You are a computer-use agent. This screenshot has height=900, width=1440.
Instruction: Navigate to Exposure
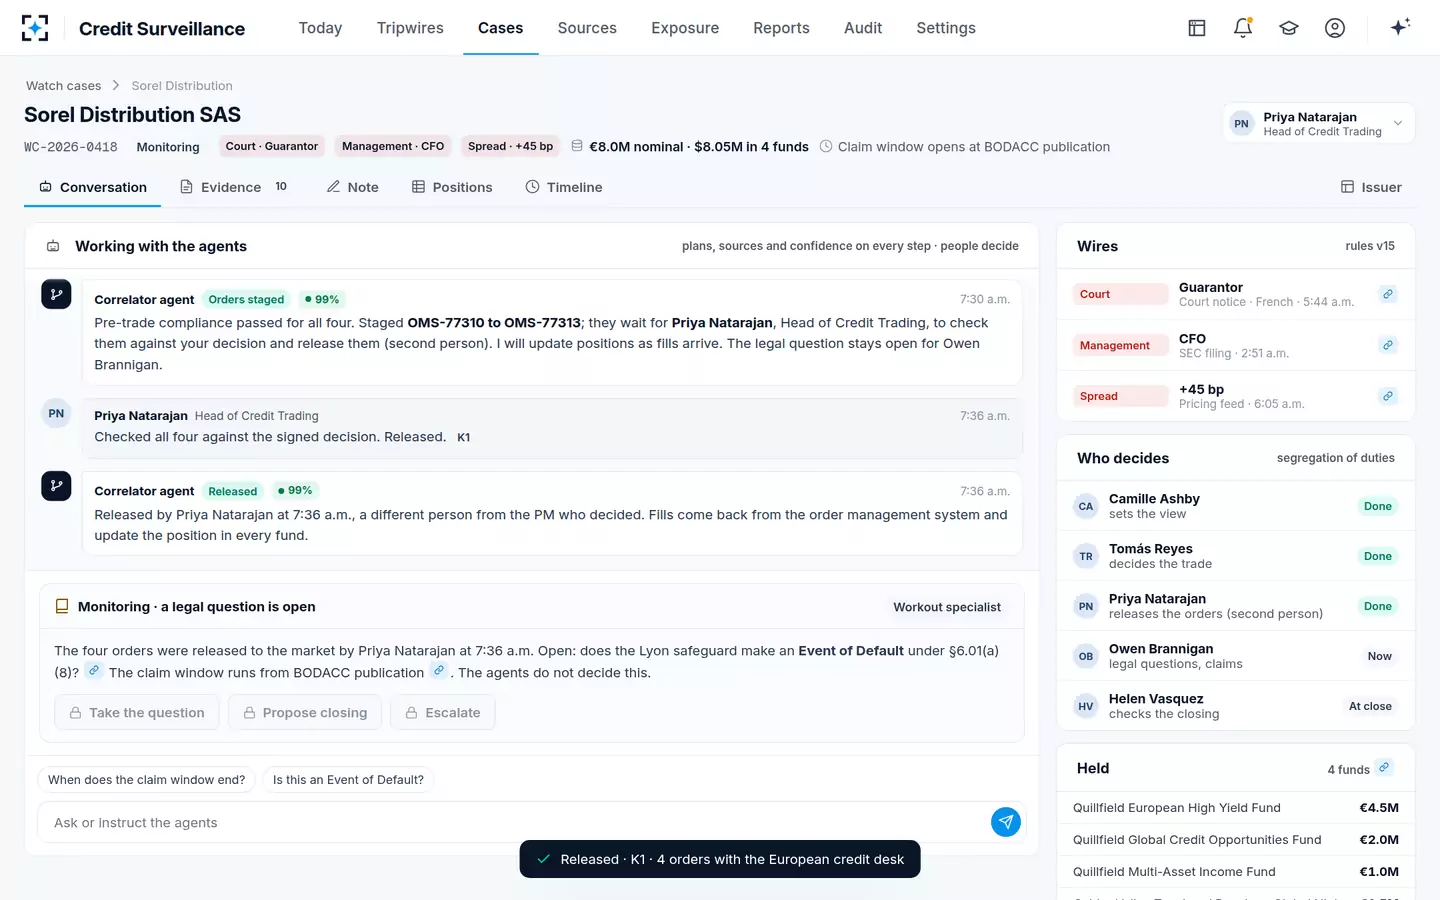(x=685, y=28)
